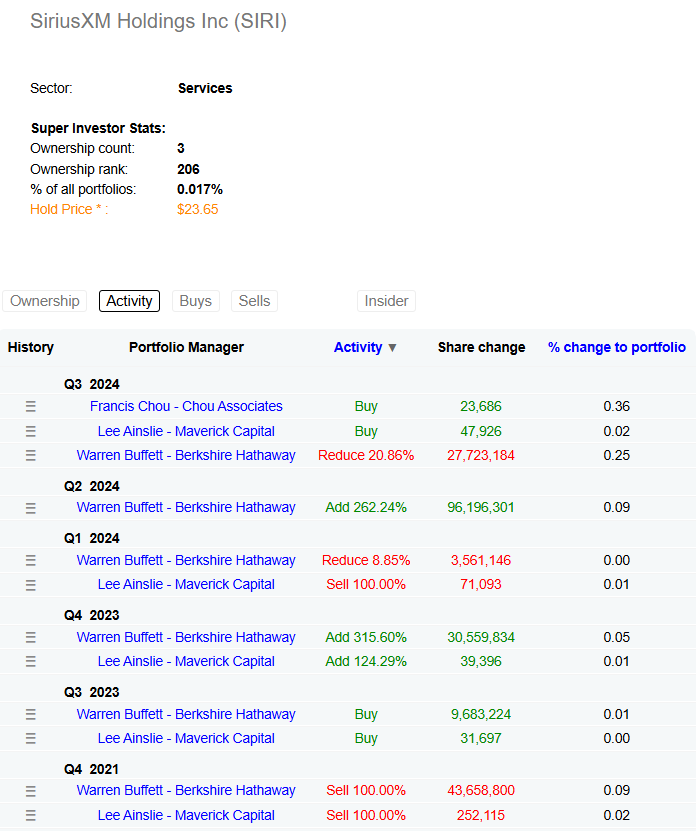The width and height of the screenshot is (697, 831).
Task: Open history icon for Lee Ainslie 252,115 Sell row
Action: pos(31,815)
